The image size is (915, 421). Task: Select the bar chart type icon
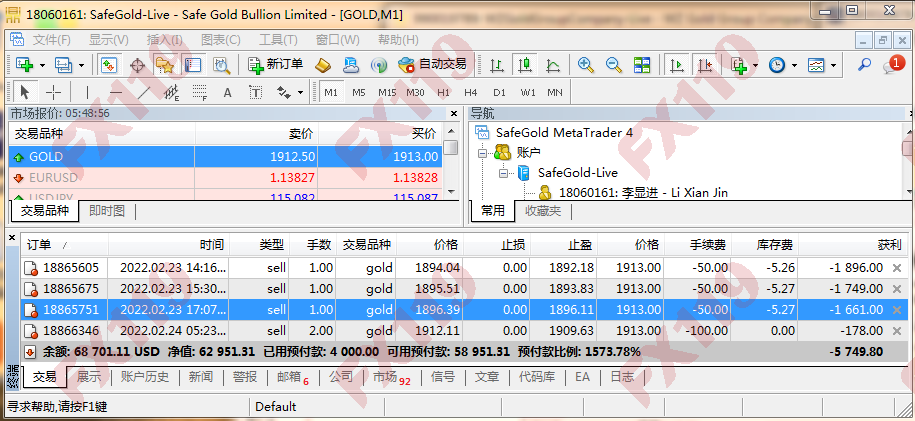click(x=497, y=65)
